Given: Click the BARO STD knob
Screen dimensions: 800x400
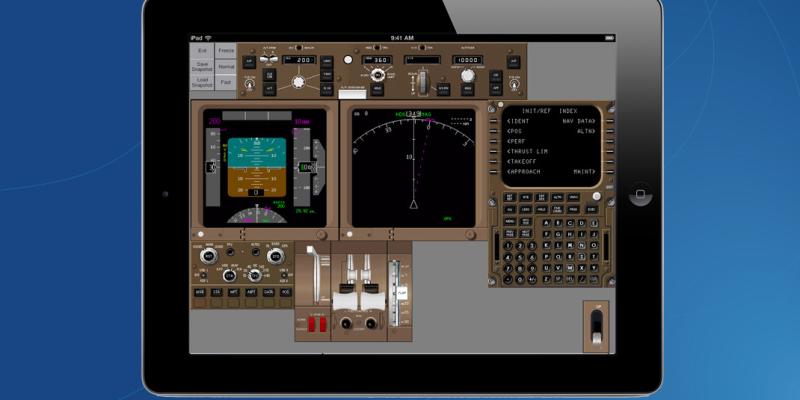Looking at the screenshot, I should [276, 256].
